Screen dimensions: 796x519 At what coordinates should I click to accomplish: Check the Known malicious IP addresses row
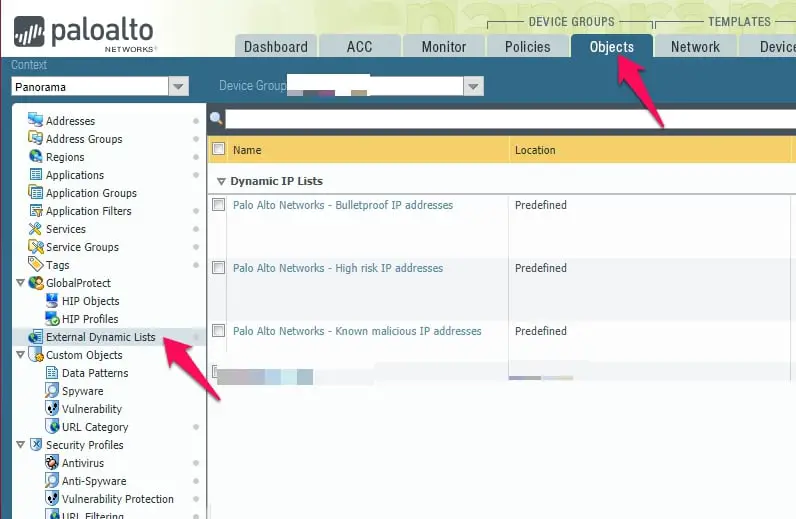pyautogui.click(x=218, y=331)
